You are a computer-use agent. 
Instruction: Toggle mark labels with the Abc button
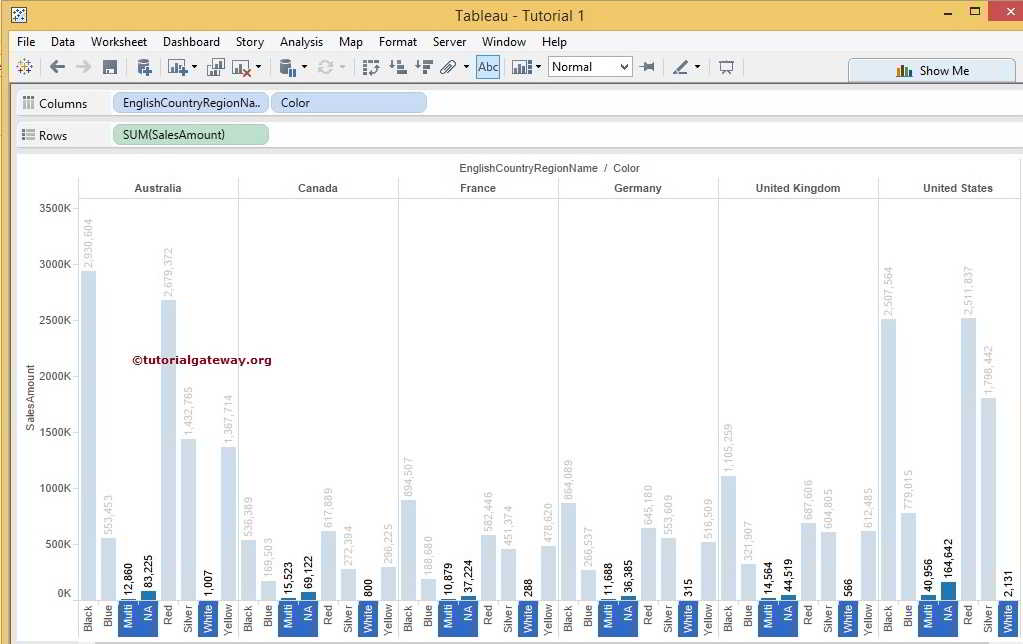[487, 67]
